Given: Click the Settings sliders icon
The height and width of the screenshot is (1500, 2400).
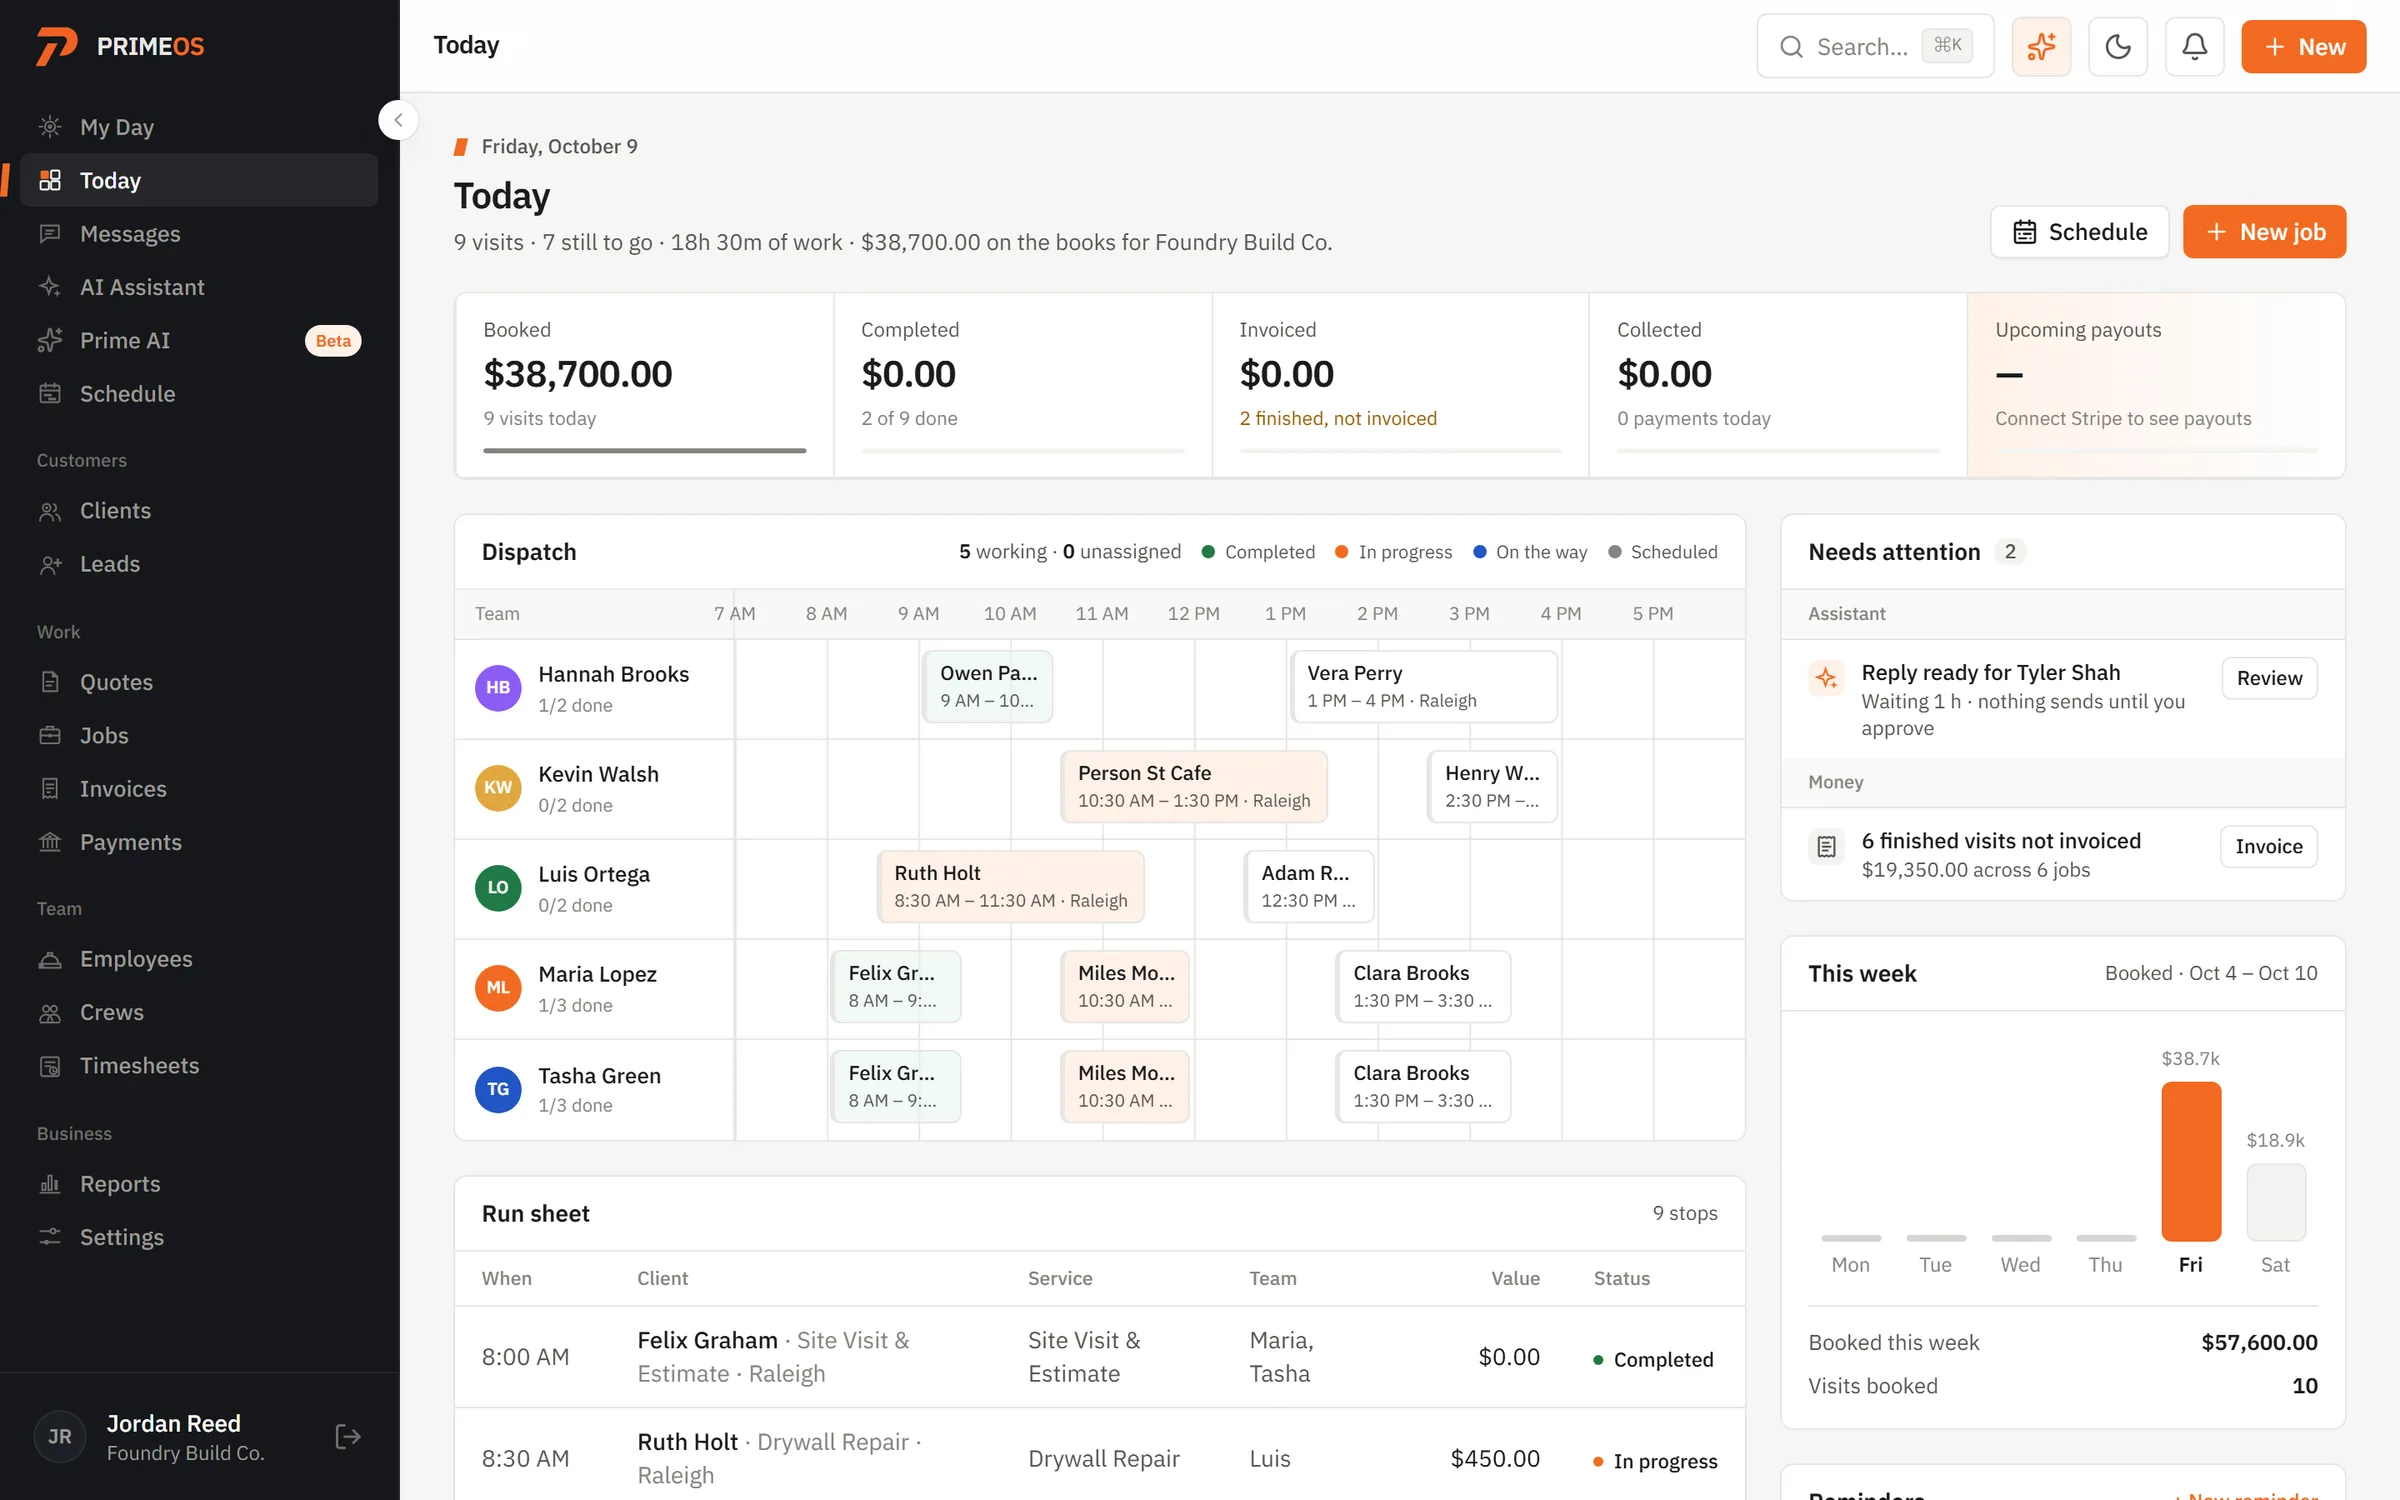Looking at the screenshot, I should pos(50,1237).
